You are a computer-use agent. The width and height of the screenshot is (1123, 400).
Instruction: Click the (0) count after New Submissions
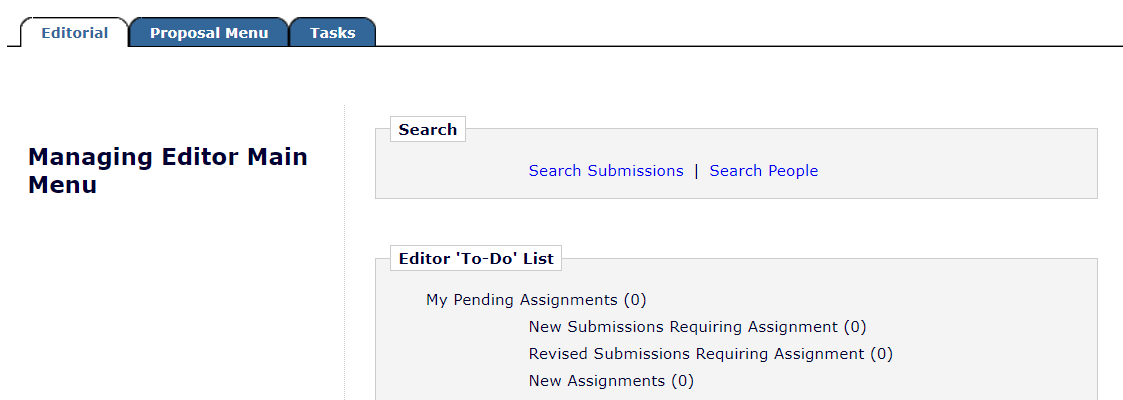855,327
